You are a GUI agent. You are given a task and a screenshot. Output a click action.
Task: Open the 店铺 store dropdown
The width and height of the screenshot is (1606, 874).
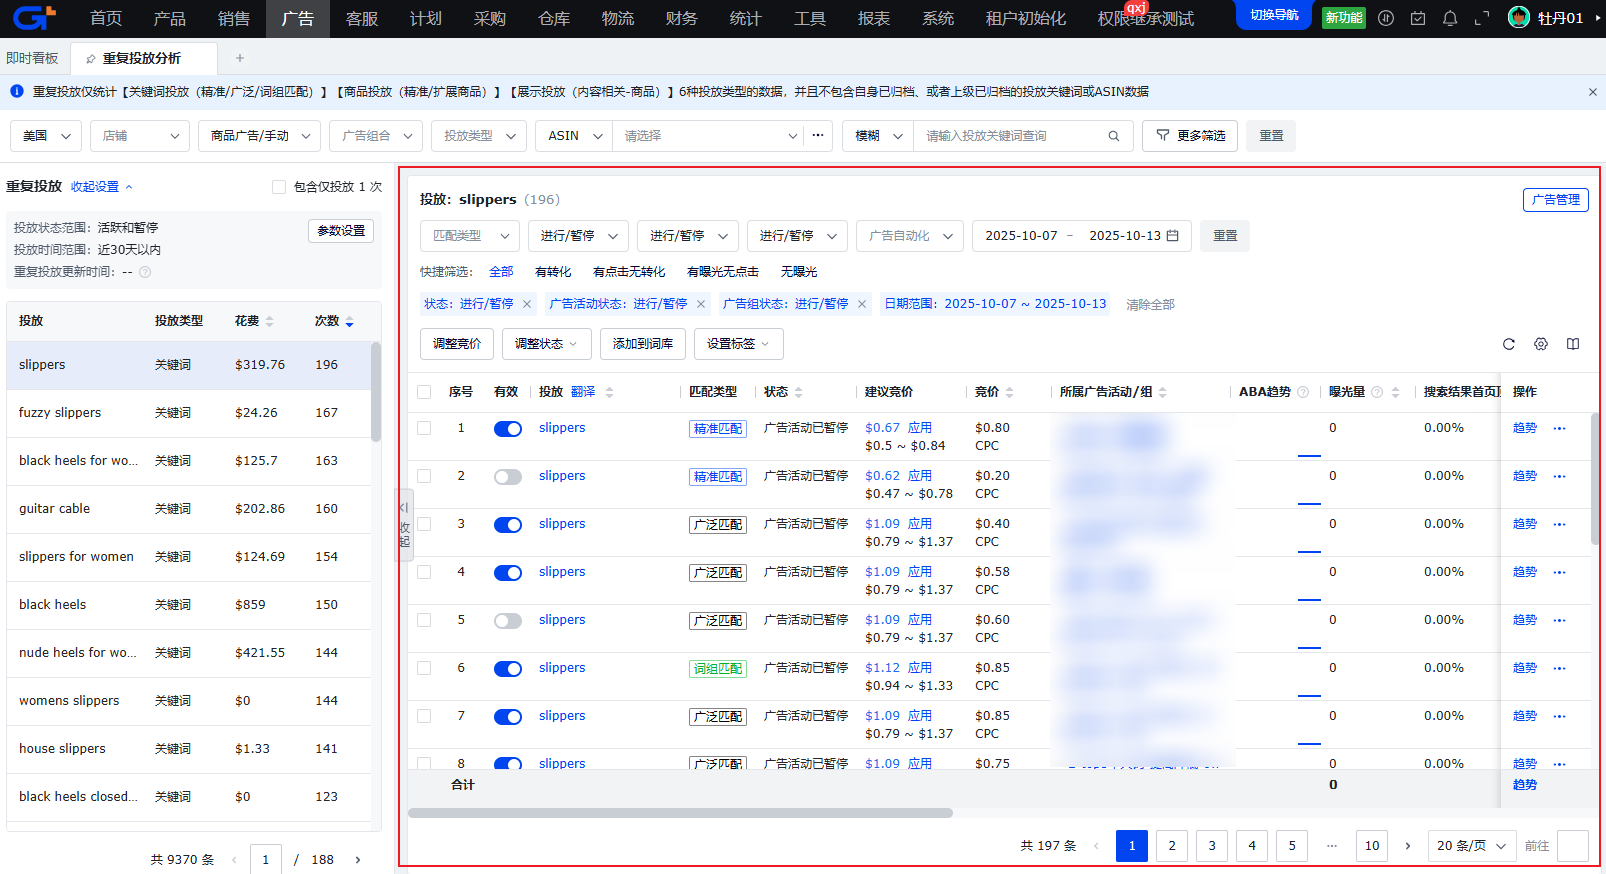coord(140,136)
